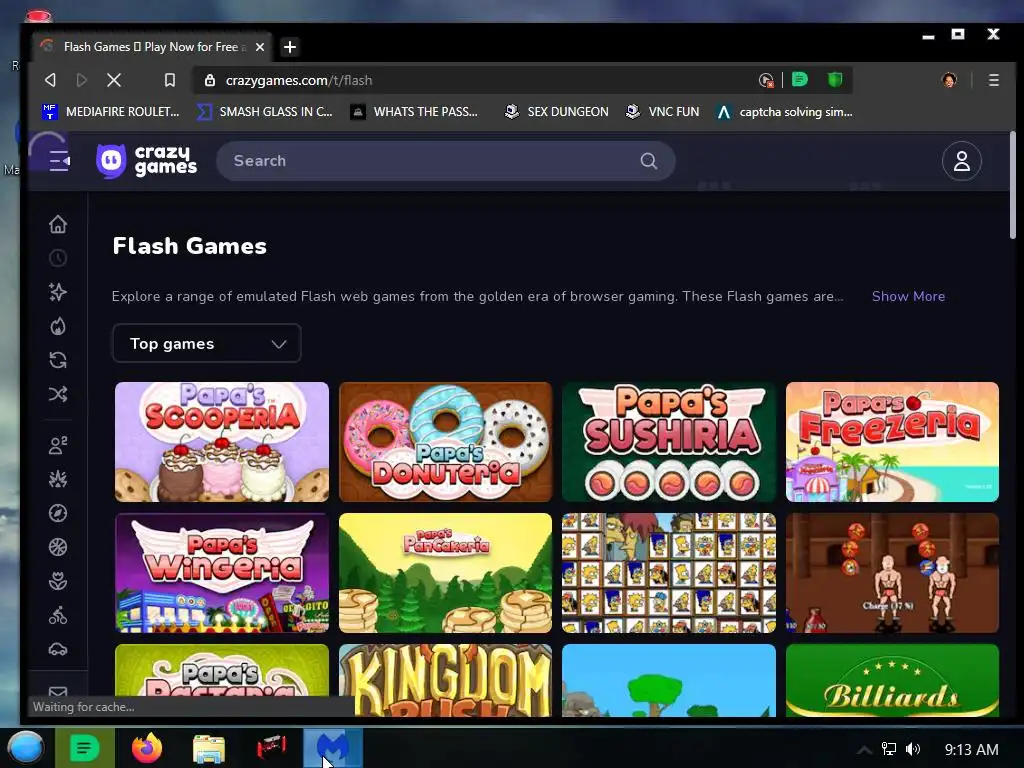
Task: Click the site lock icon
Action: pyautogui.click(x=210, y=80)
